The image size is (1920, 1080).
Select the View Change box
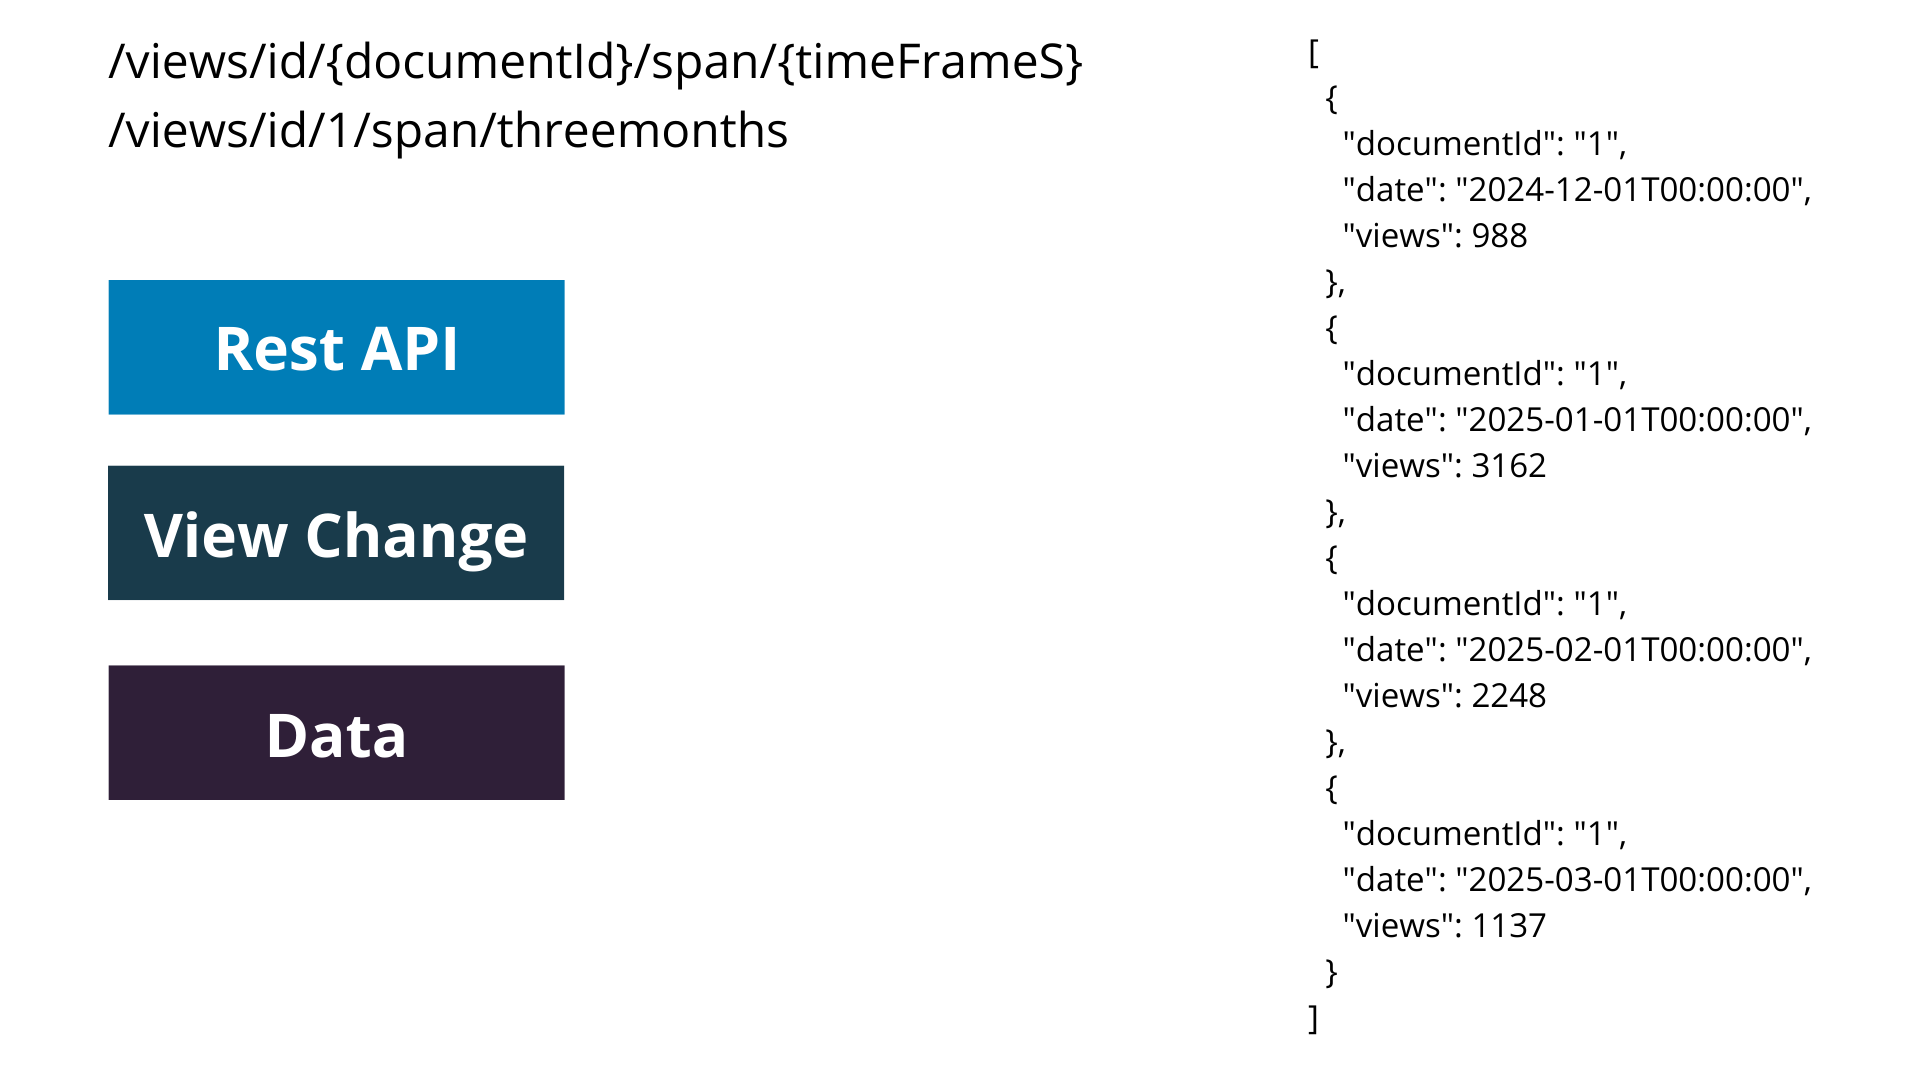click(336, 533)
